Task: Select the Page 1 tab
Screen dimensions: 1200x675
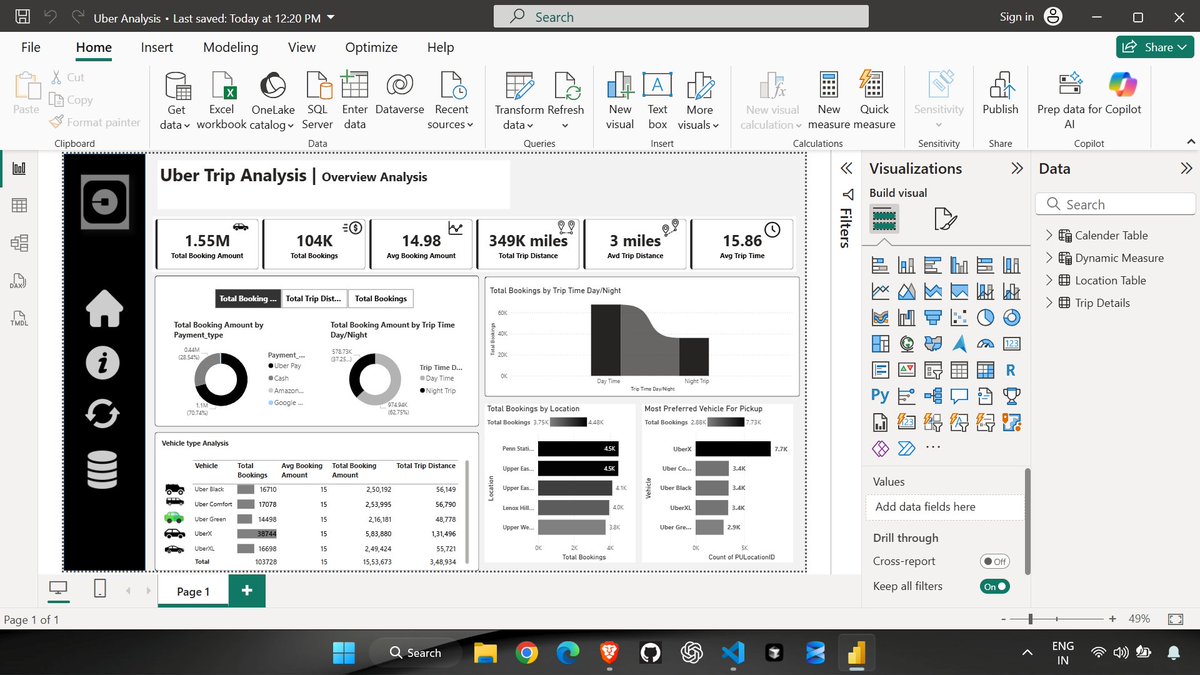Action: (193, 591)
